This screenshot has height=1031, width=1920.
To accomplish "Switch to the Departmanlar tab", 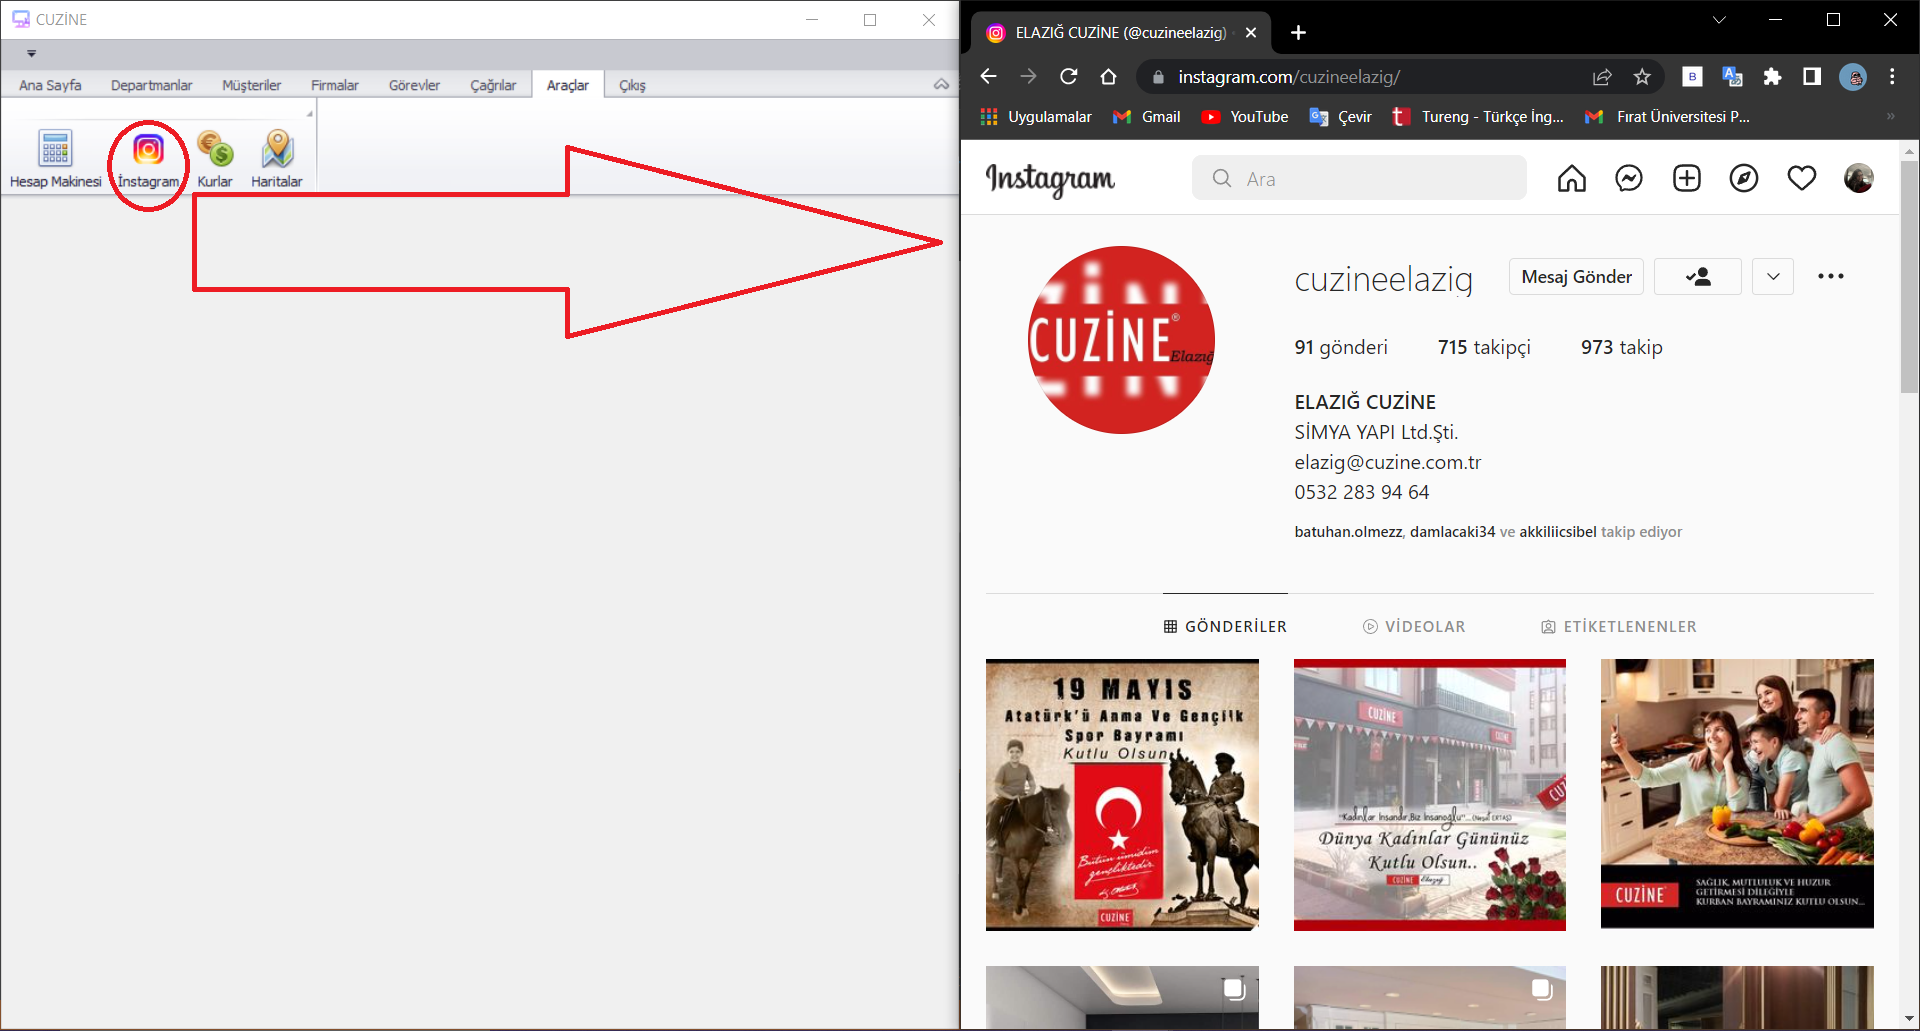I will click(151, 85).
